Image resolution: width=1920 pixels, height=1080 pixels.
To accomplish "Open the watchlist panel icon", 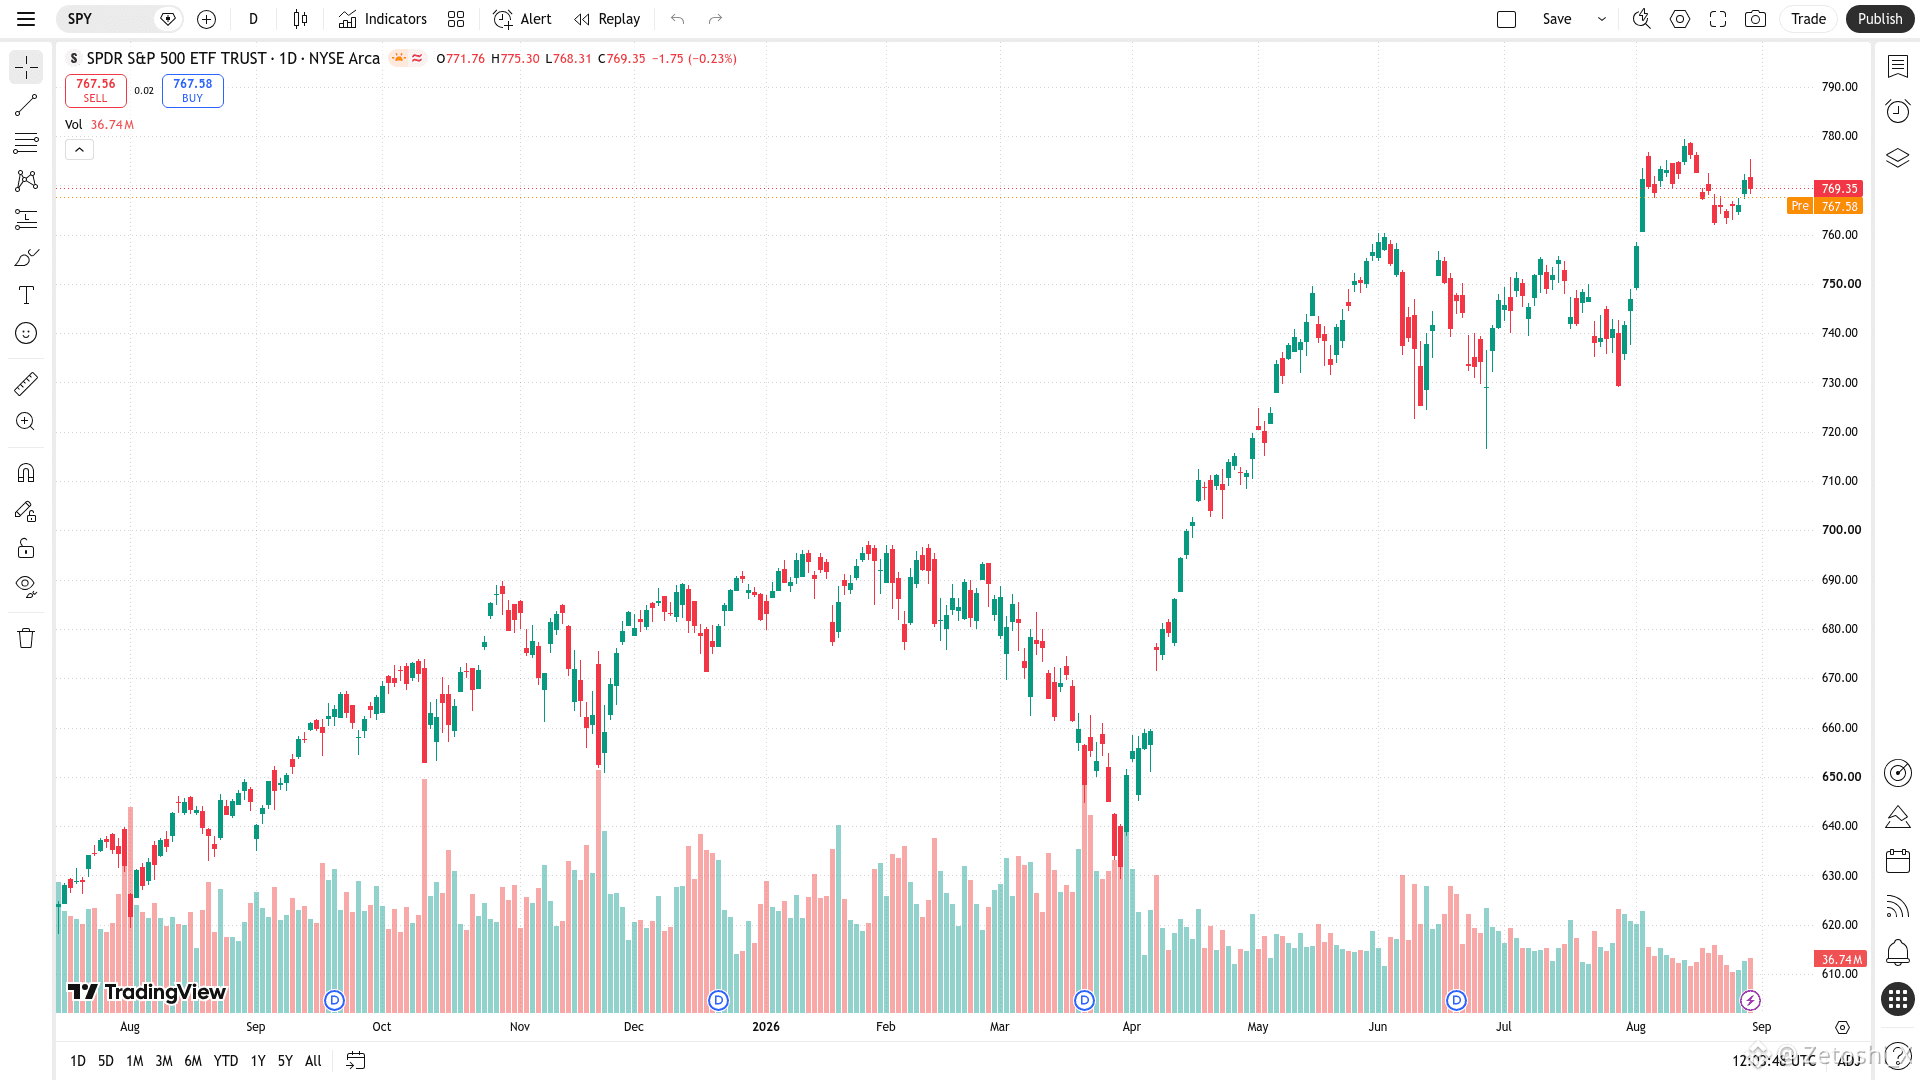I will click(1897, 67).
